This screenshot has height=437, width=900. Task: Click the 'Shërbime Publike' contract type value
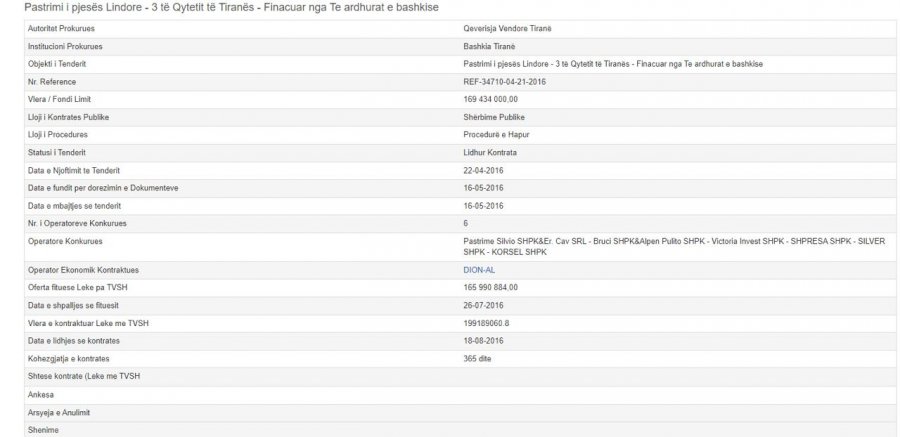coord(480,117)
